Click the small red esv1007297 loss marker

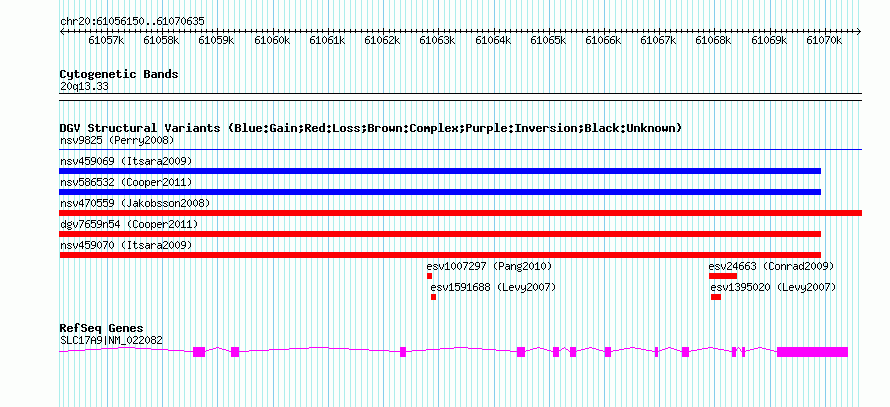click(430, 276)
